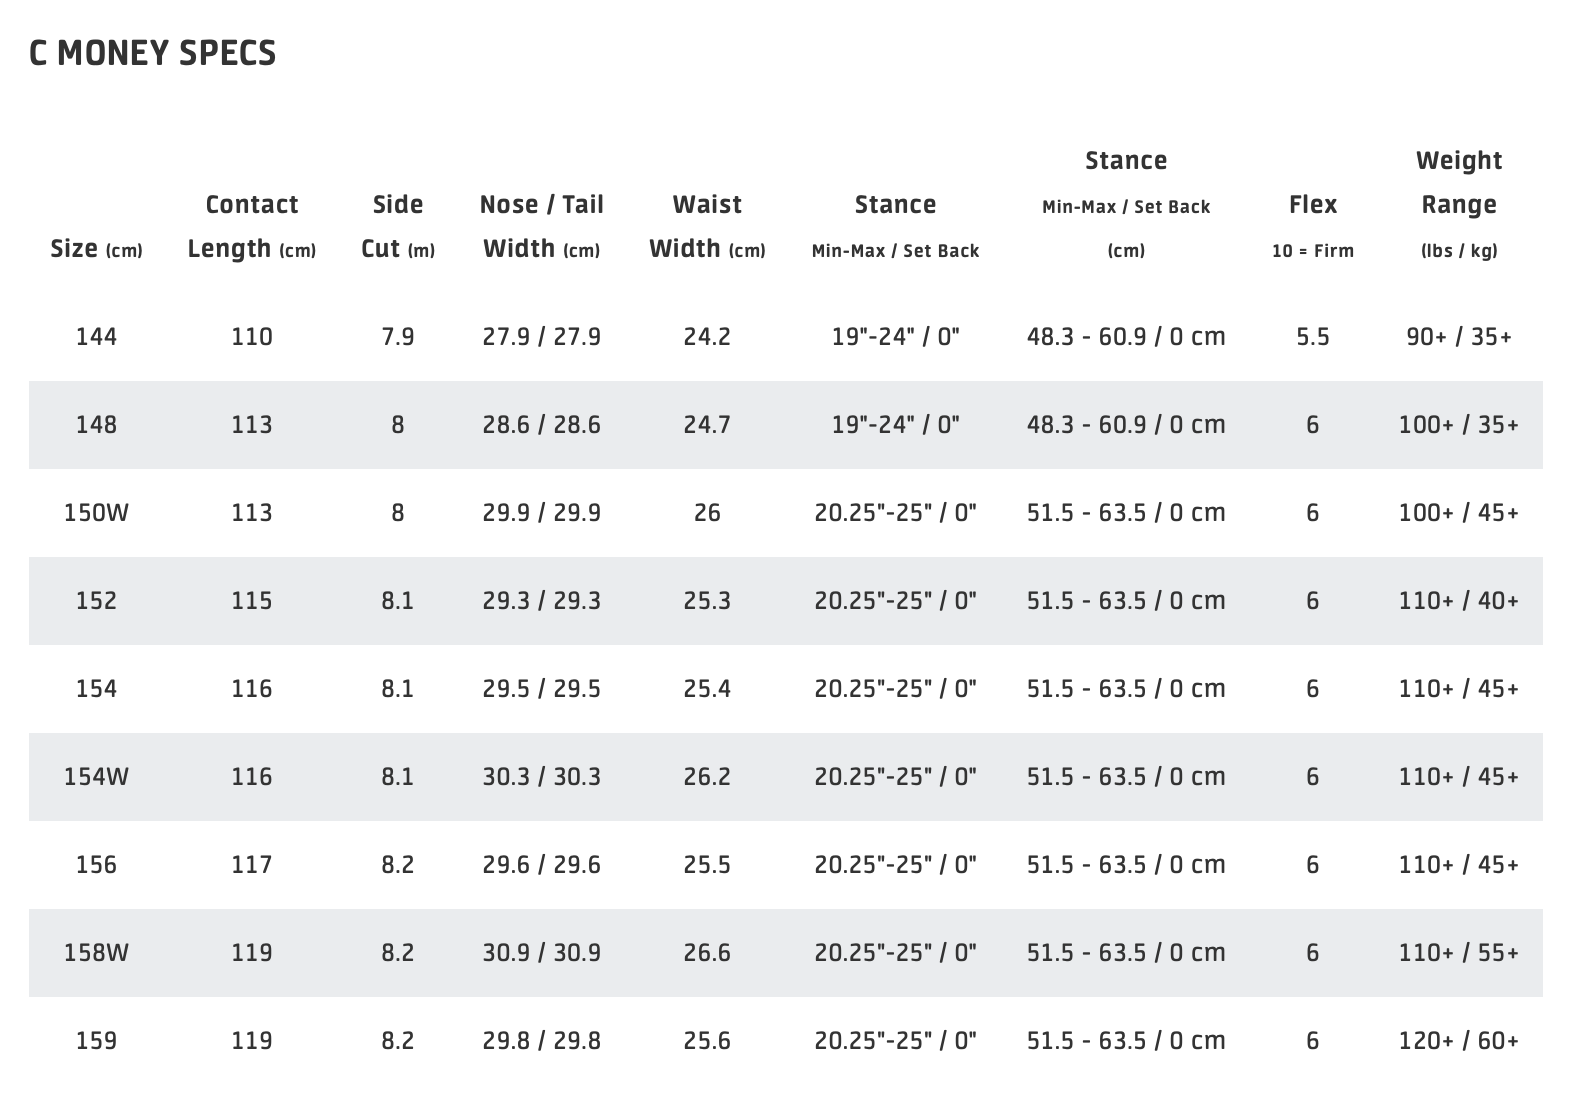Click the 158W size cell
The height and width of the screenshot is (1100, 1572).
tap(96, 953)
